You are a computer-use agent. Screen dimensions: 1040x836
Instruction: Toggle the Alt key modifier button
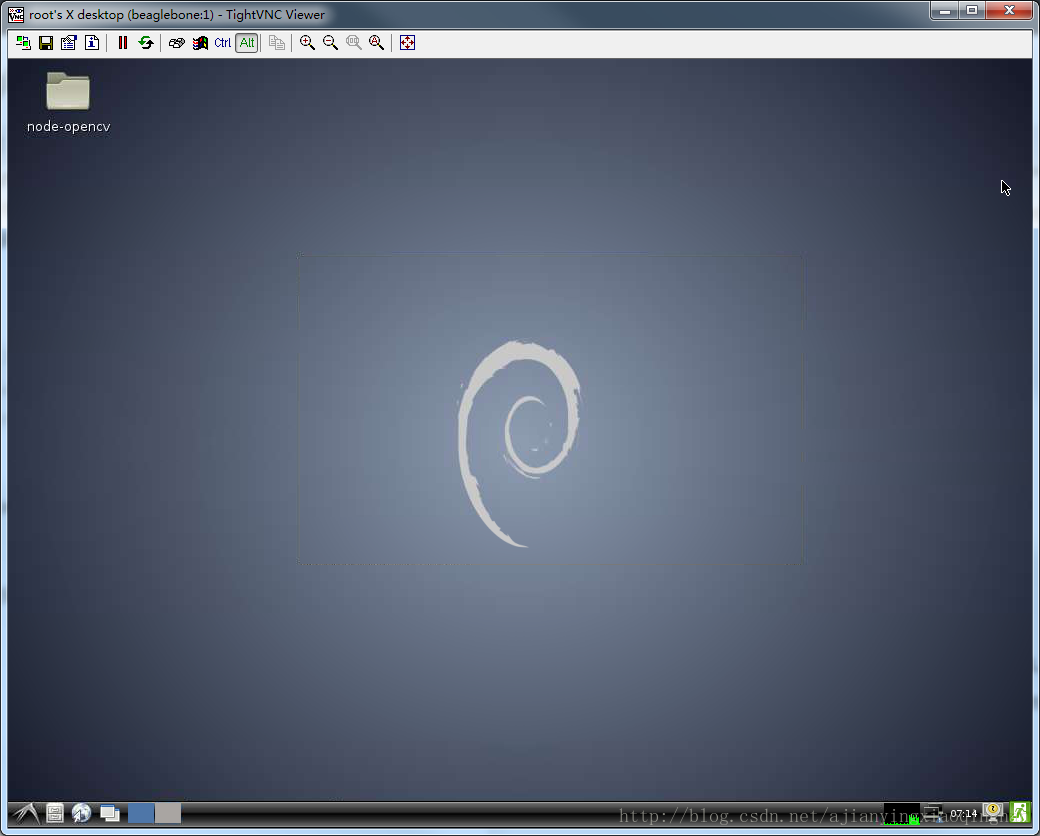point(247,43)
